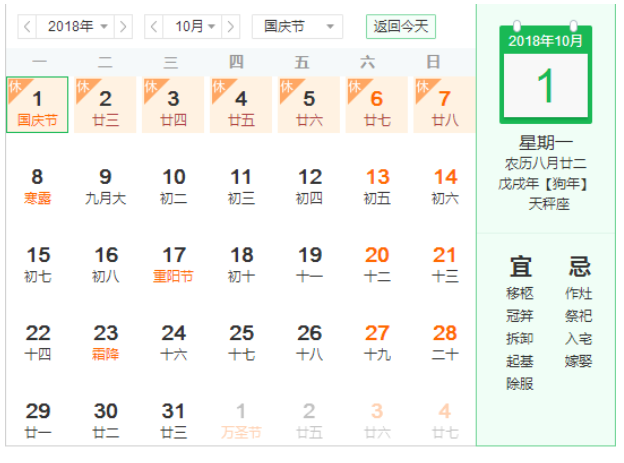The image size is (624, 463).
Task: Select October 16 初八
Action: click(x=105, y=264)
